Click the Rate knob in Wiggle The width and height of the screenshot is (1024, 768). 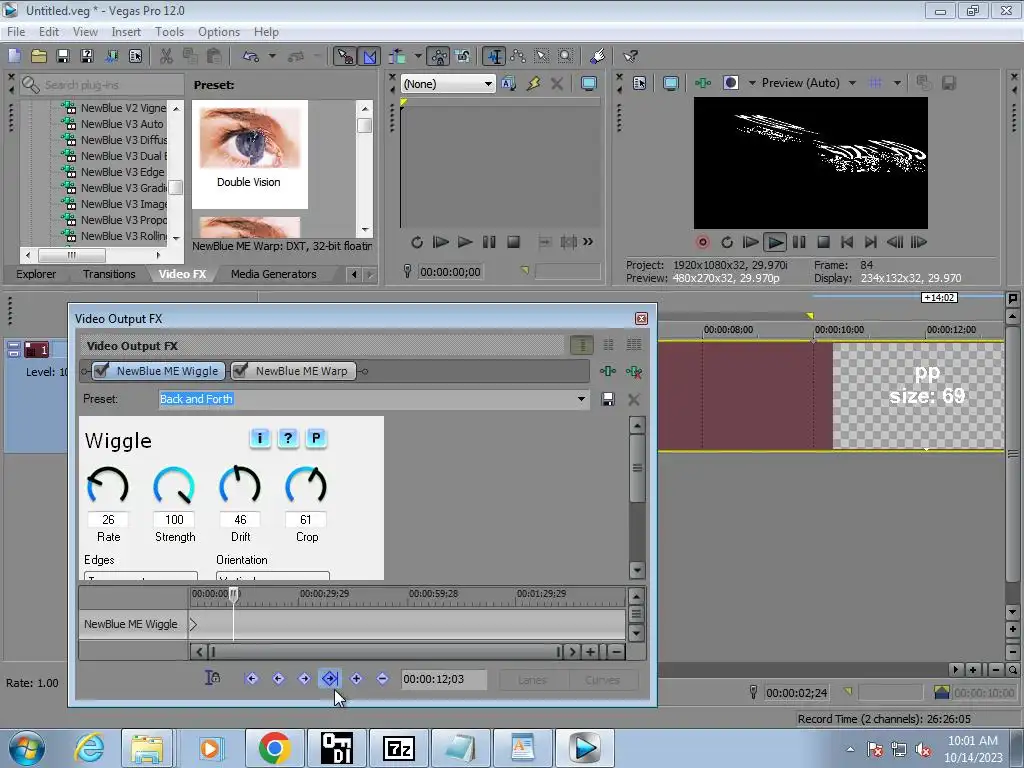pyautogui.click(x=108, y=486)
